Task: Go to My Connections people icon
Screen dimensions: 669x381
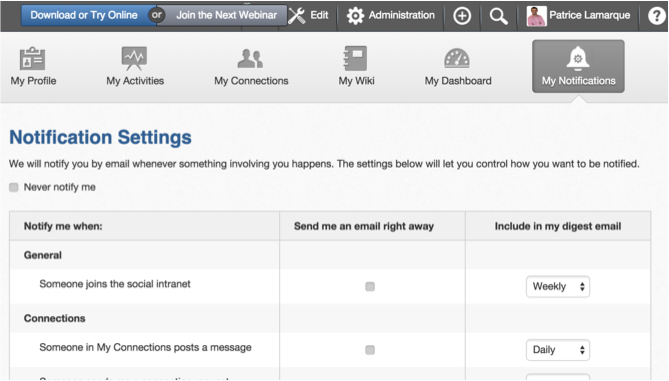Action: click(x=250, y=58)
